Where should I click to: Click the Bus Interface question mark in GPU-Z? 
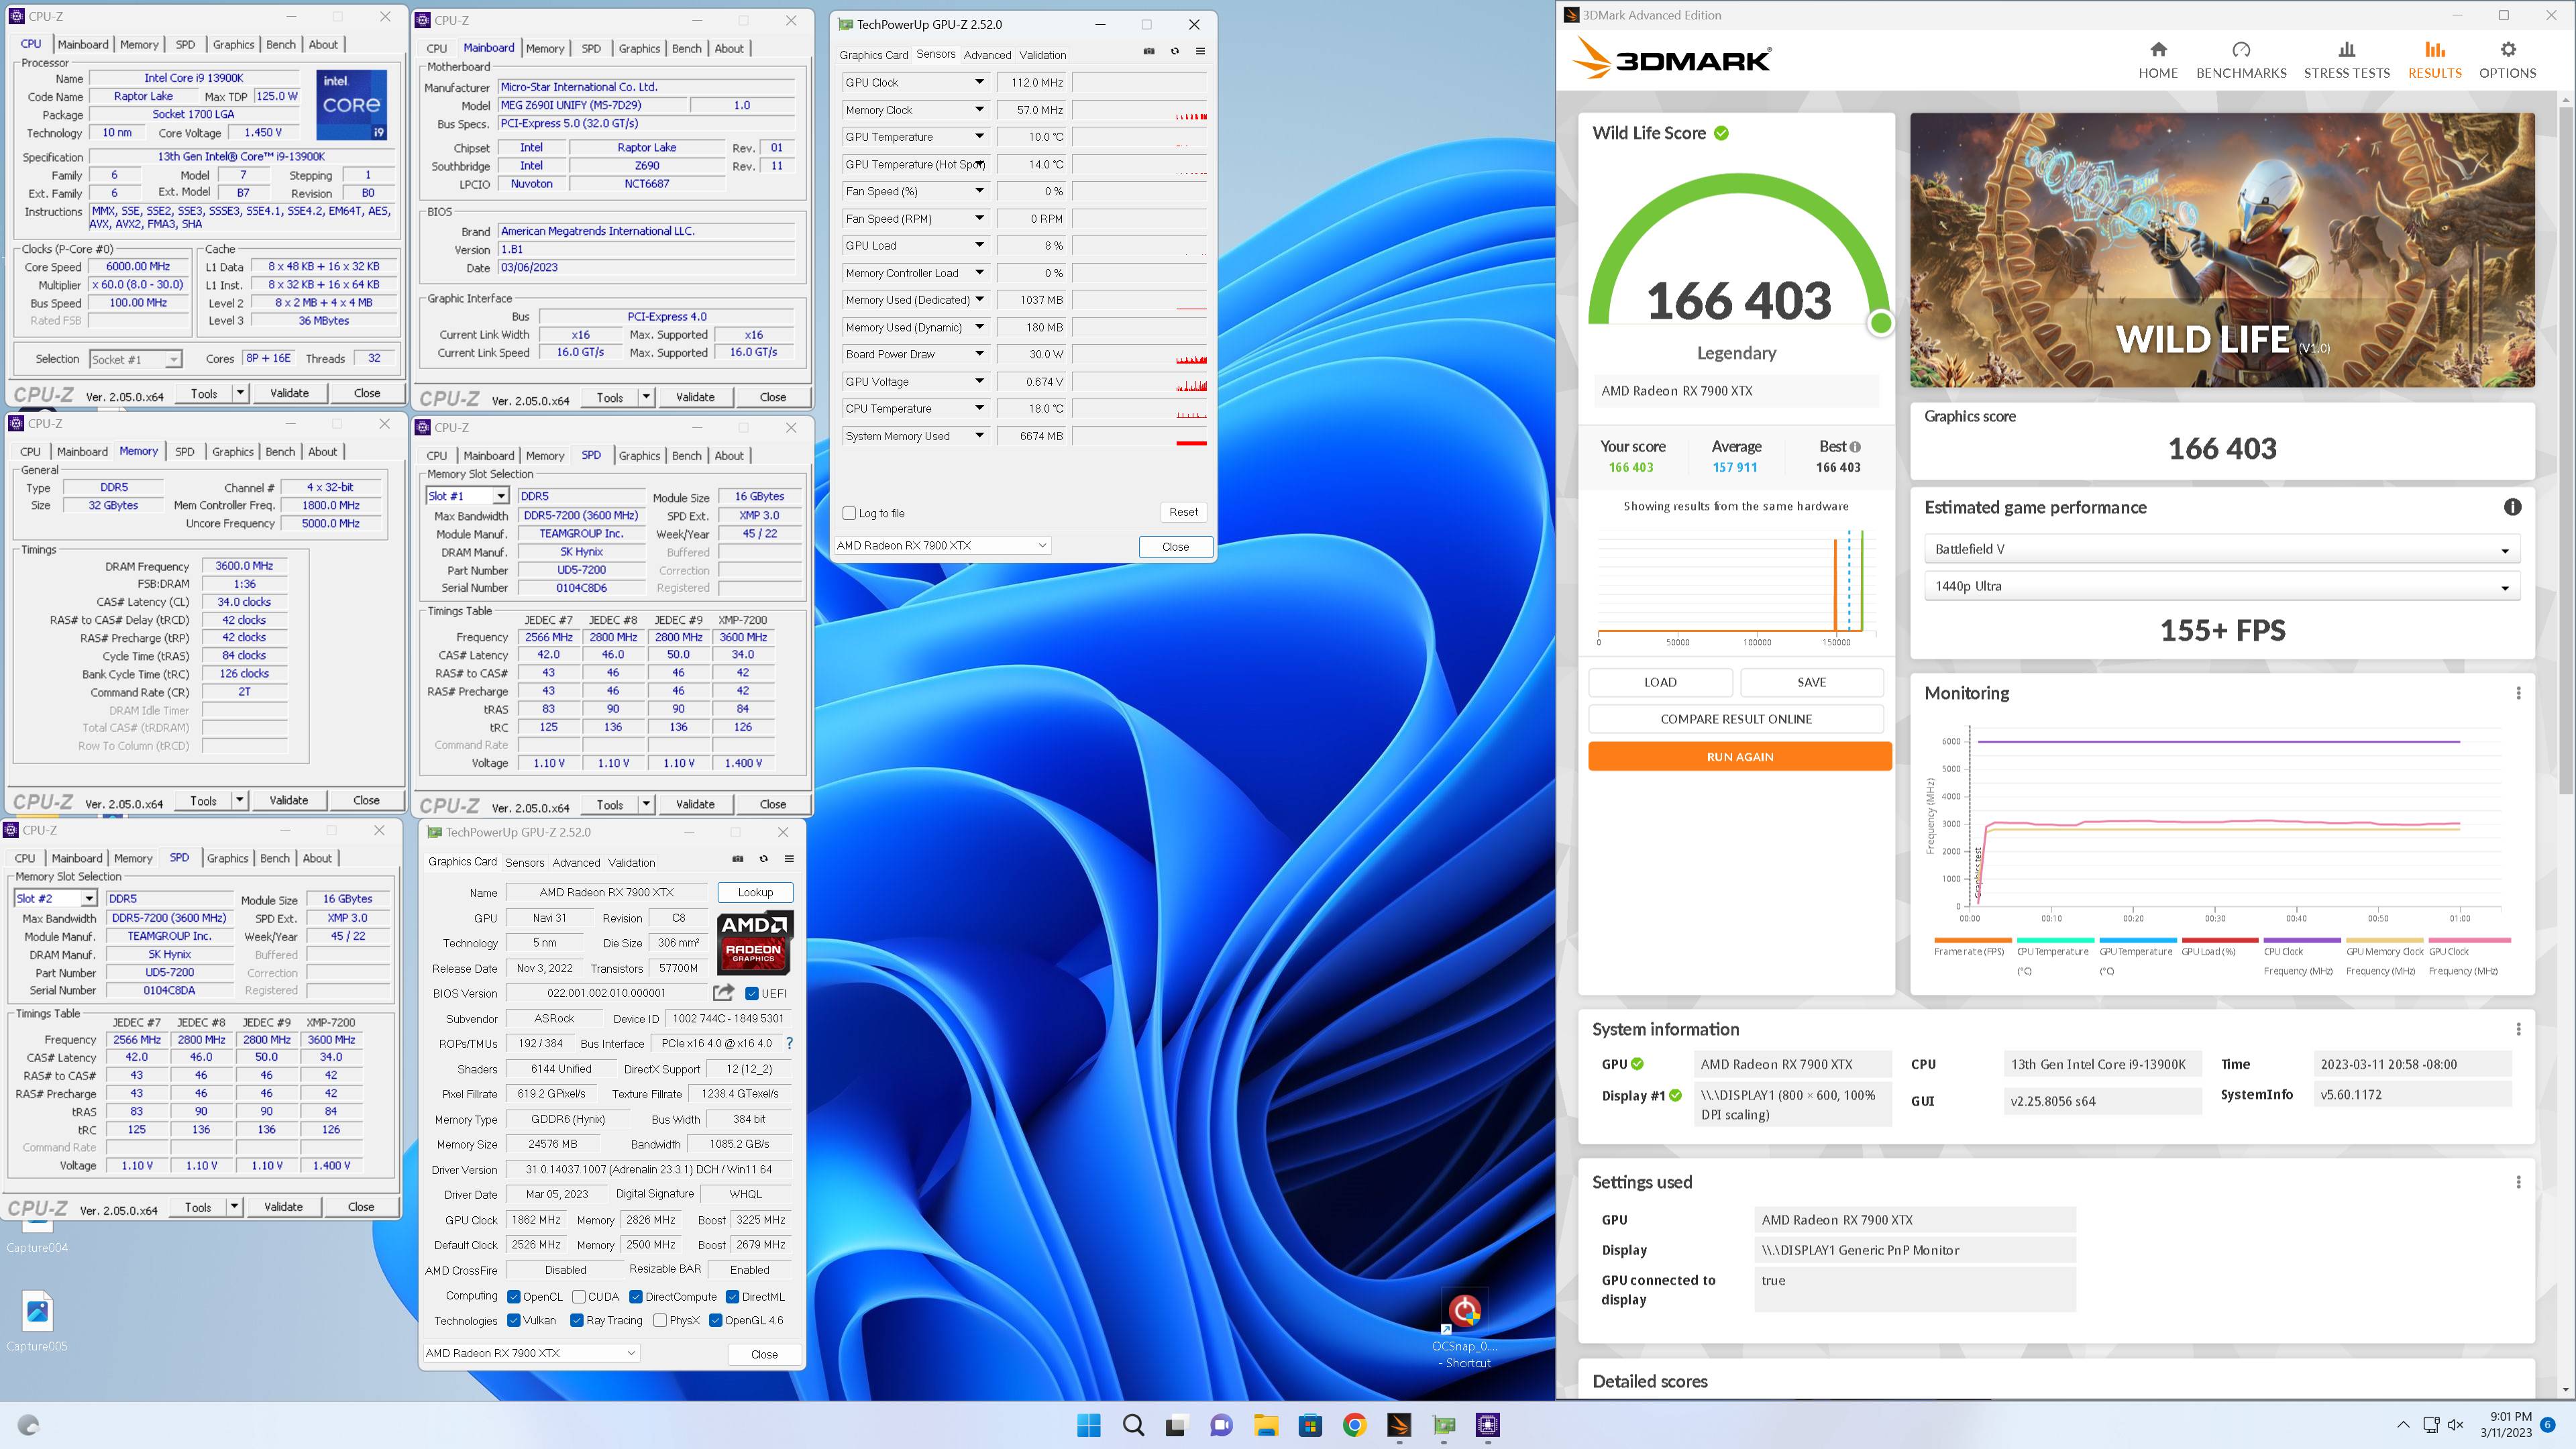click(x=789, y=1043)
